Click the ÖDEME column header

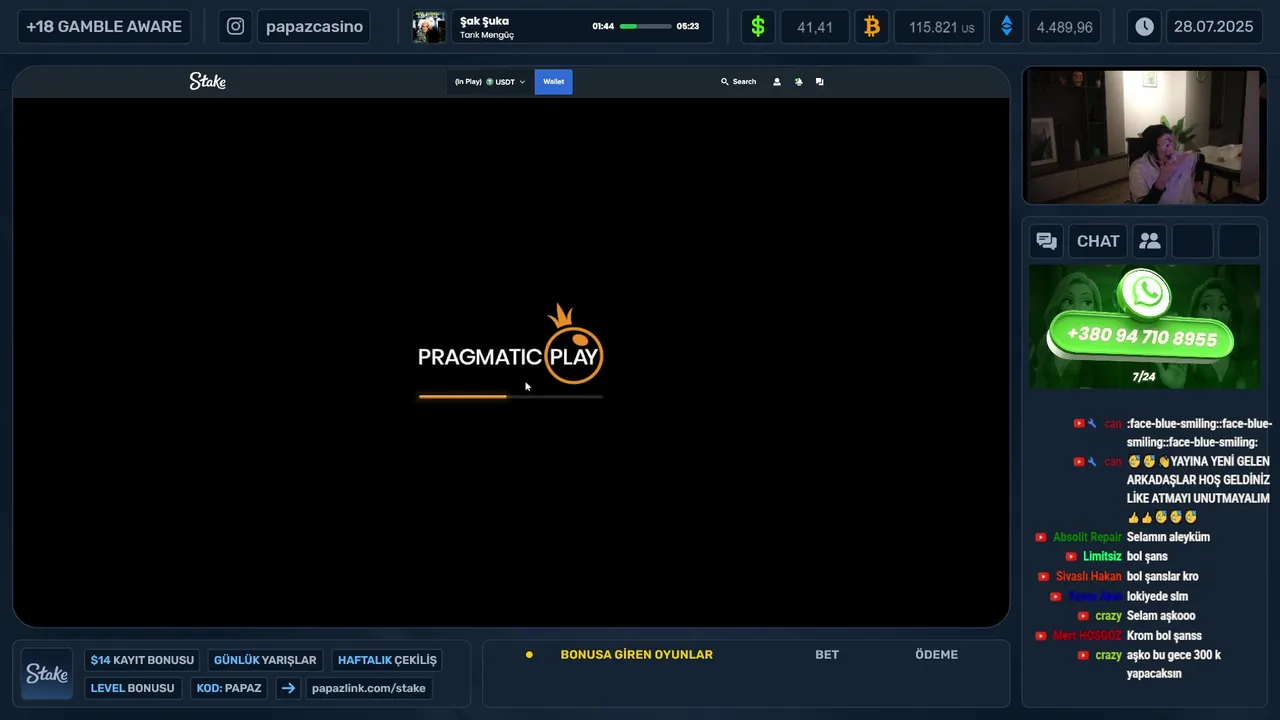click(936, 655)
